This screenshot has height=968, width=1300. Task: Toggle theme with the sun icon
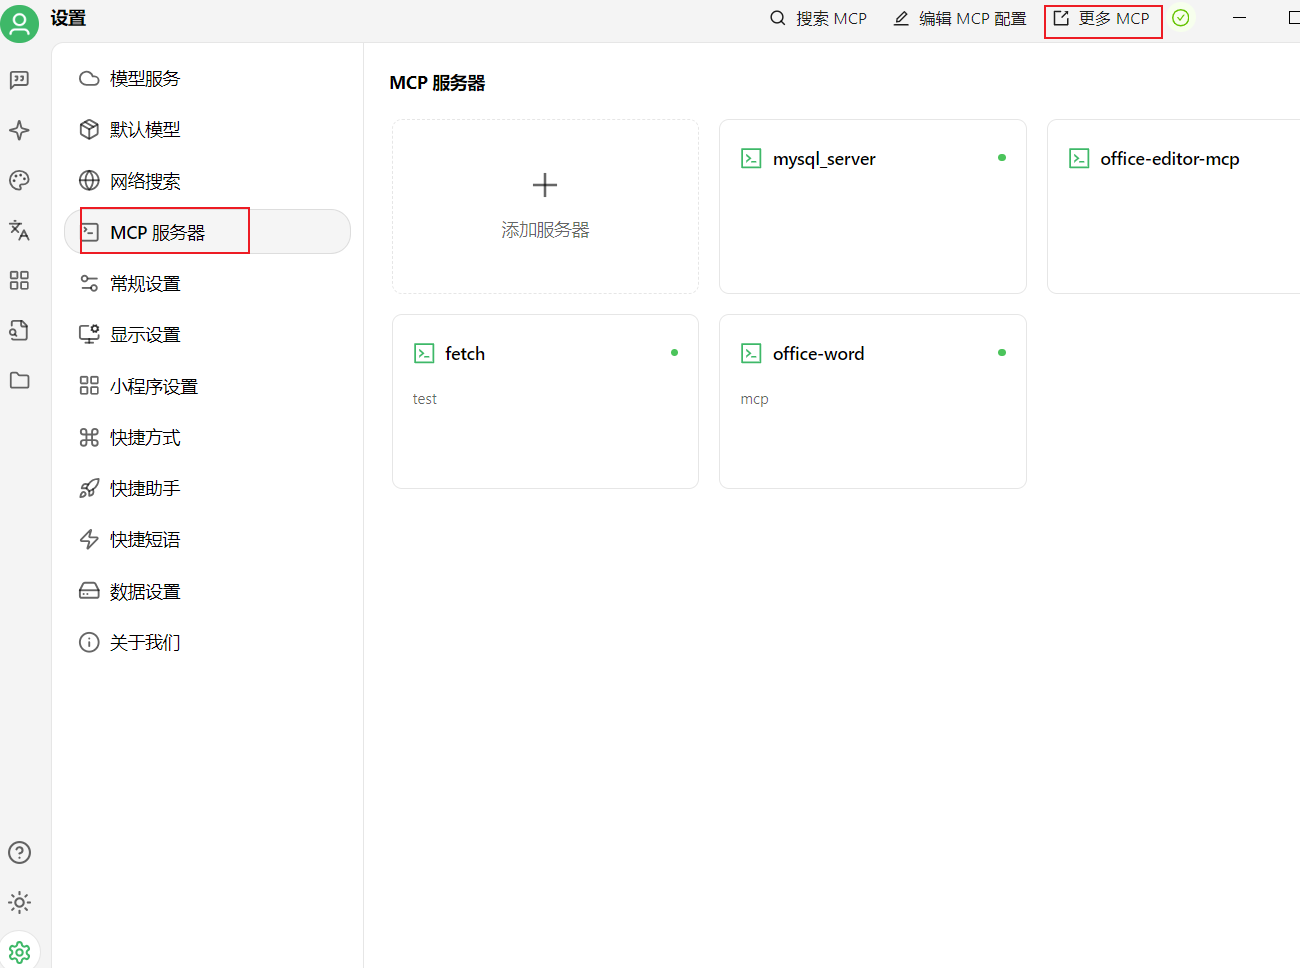pyautogui.click(x=19, y=902)
